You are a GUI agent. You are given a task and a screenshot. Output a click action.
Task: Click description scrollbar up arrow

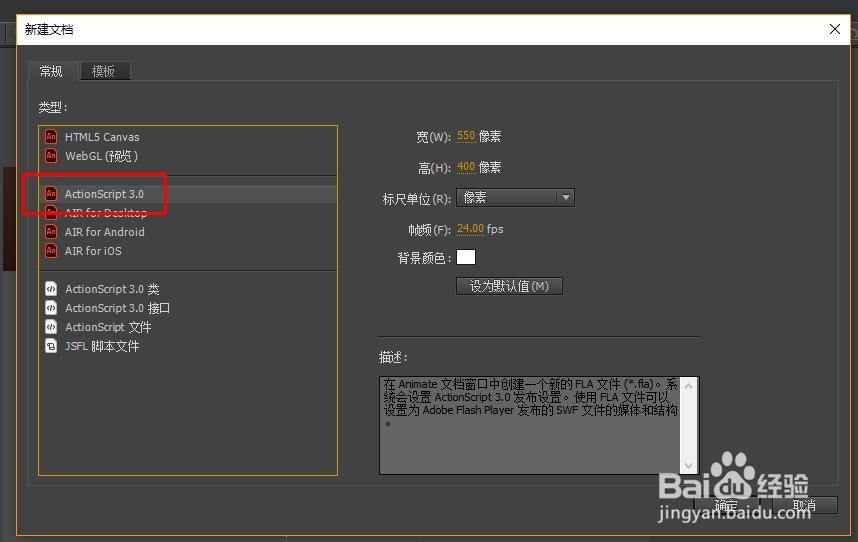[x=688, y=386]
